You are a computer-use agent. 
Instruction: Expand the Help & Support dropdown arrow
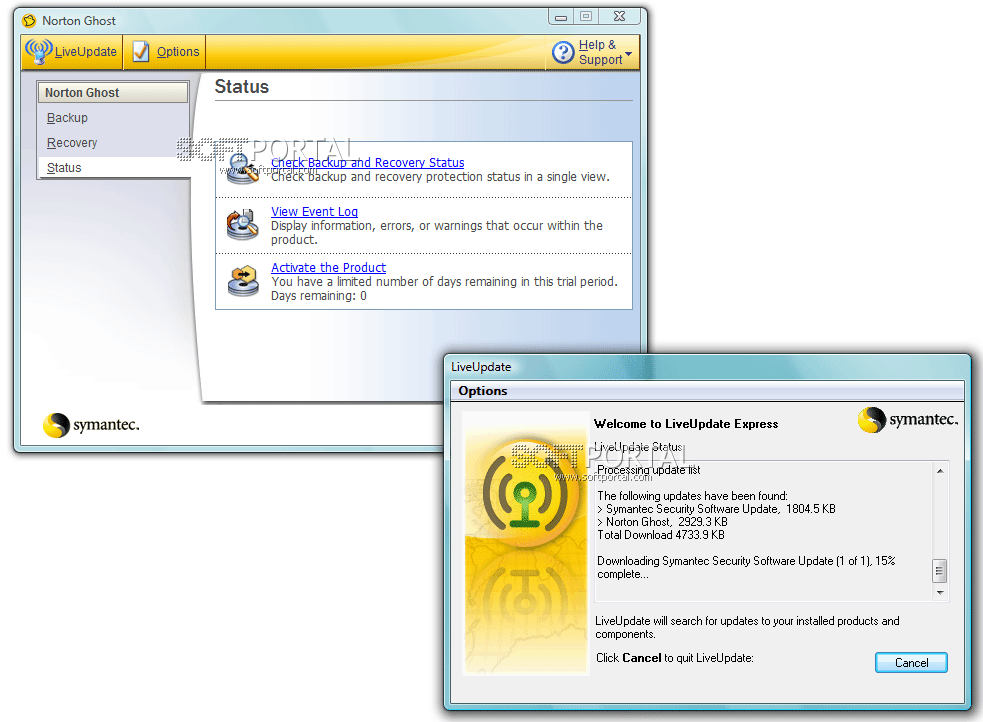tap(628, 53)
